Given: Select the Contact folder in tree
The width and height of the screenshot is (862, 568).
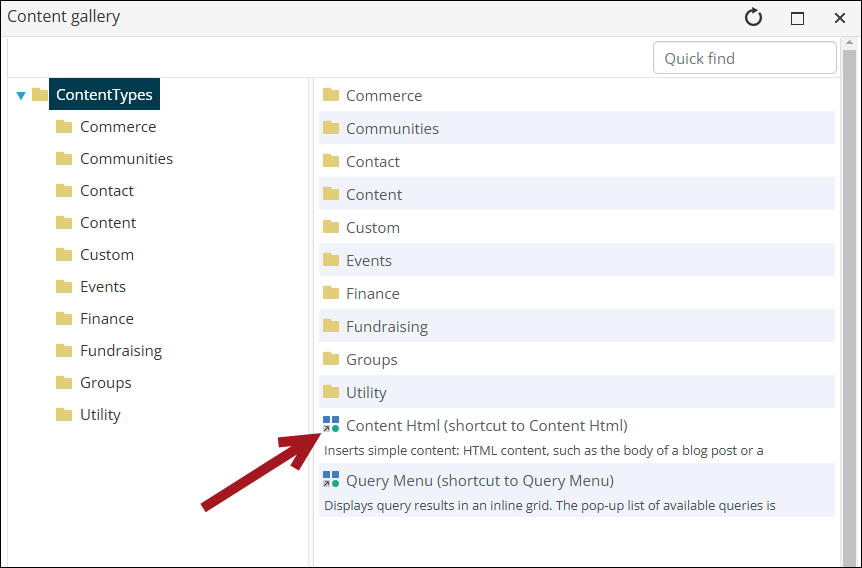Looking at the screenshot, I should [106, 191].
